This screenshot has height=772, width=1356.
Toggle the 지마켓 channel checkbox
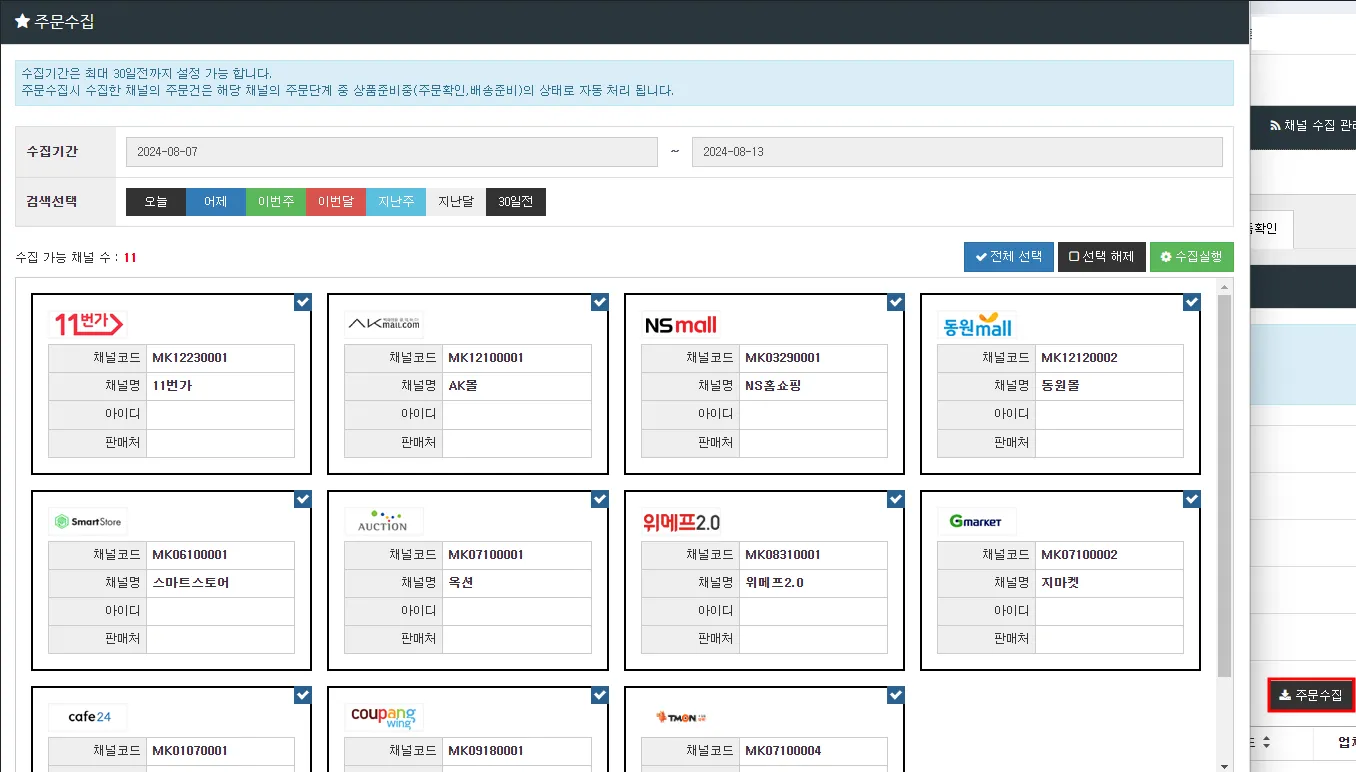coord(1192,499)
